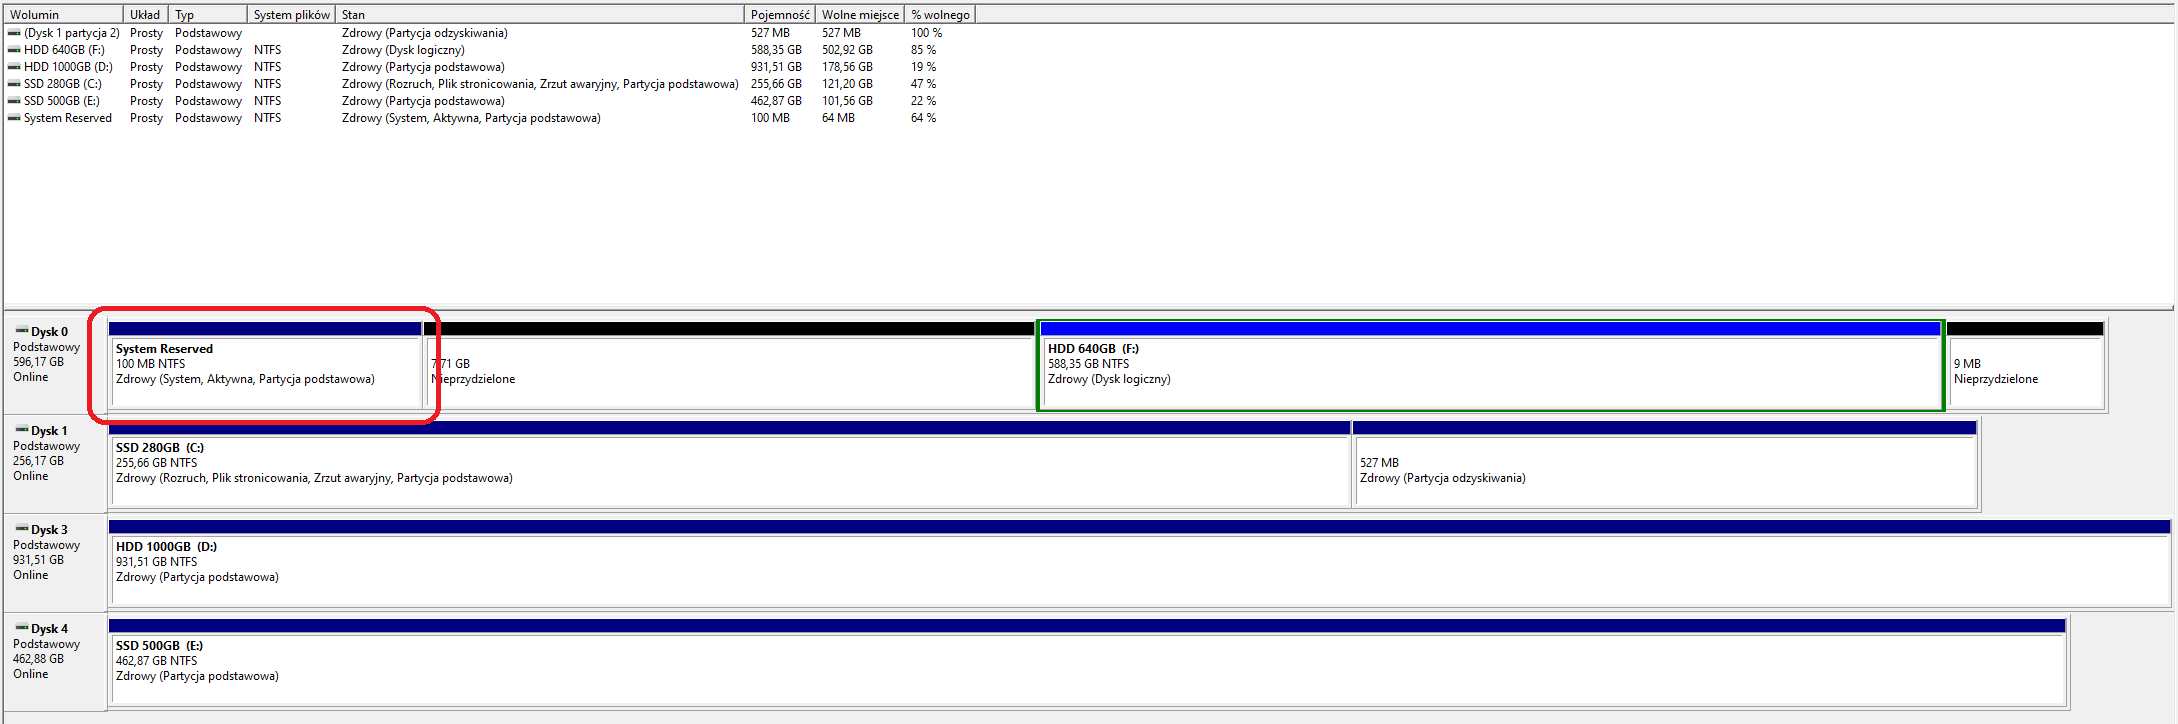Select the SSD 280GB (C:) volume name in list
The height and width of the screenshot is (724, 2178).
(63, 84)
